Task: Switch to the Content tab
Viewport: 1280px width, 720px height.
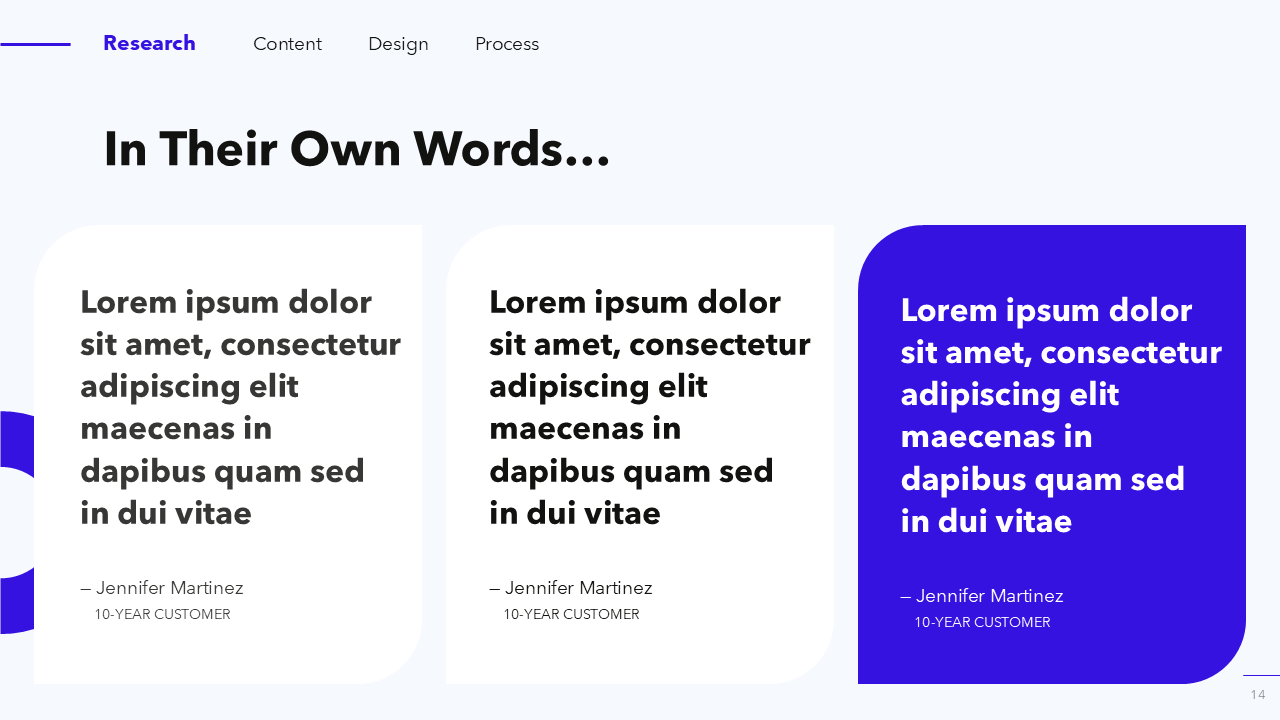Action: coord(287,44)
